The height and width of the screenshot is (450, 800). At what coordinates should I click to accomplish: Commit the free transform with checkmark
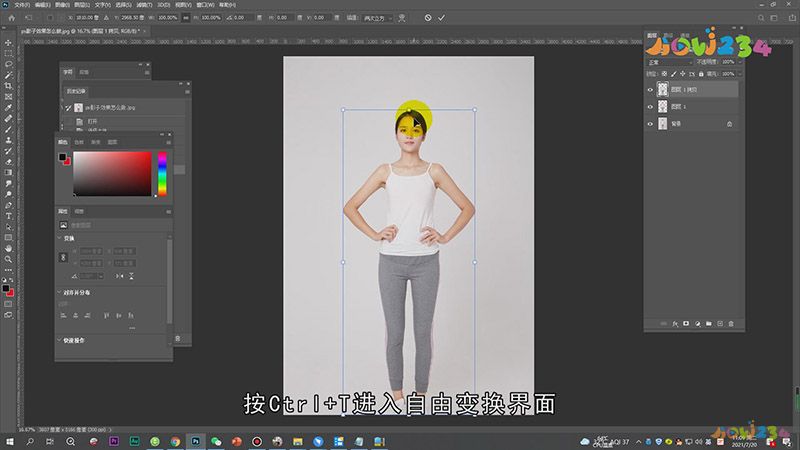[441, 18]
